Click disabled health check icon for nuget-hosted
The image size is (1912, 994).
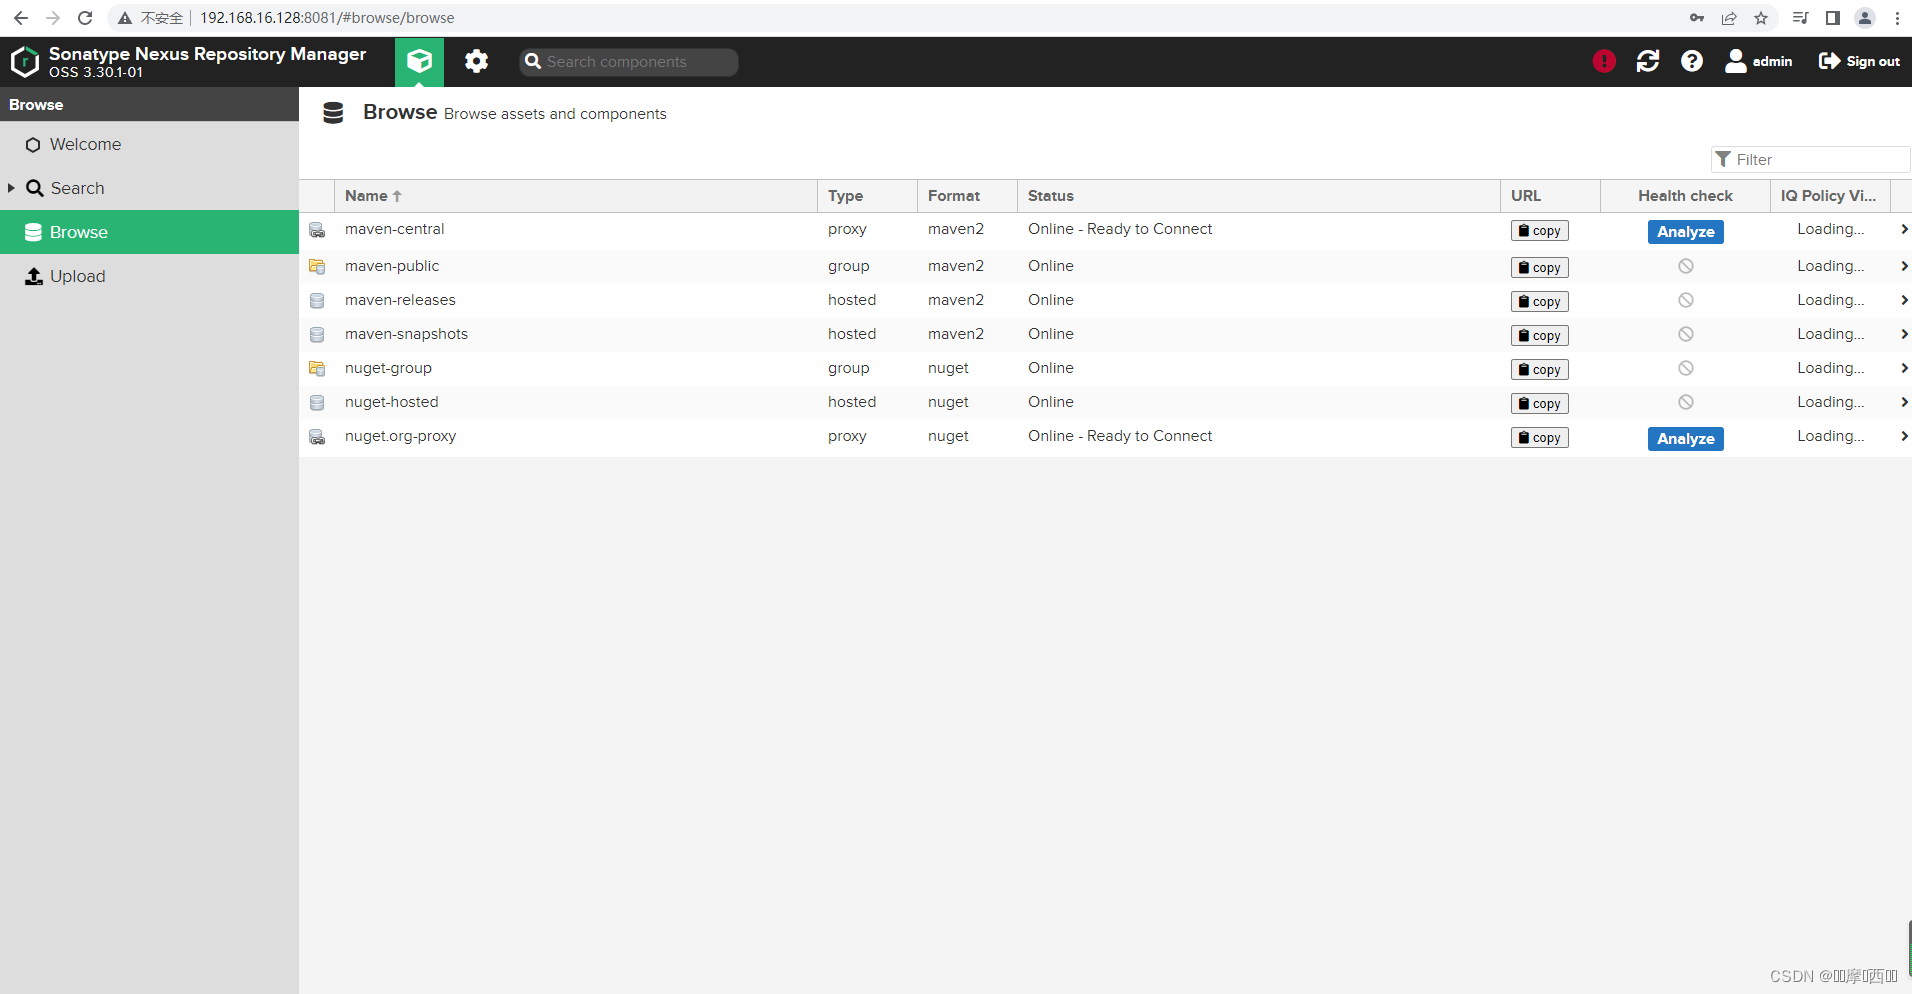(x=1685, y=402)
